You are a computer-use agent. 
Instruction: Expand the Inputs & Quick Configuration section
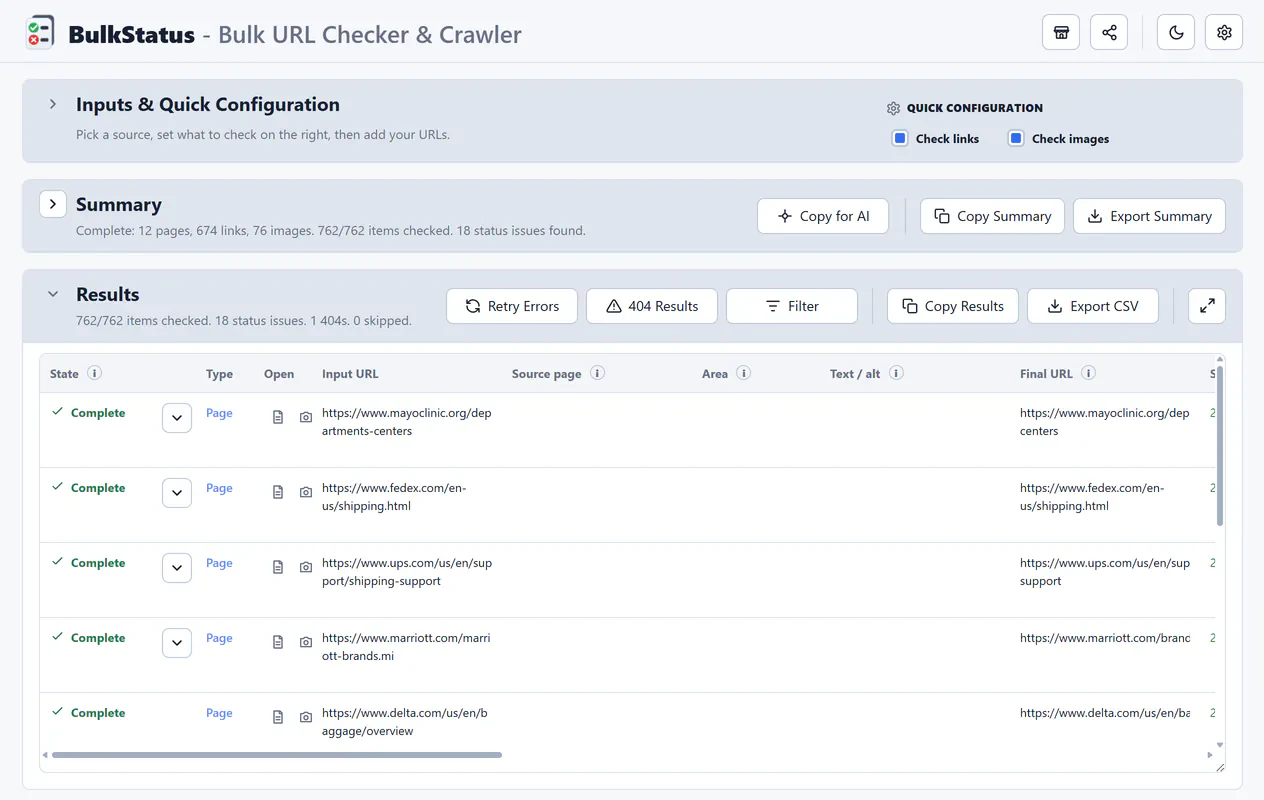(53, 104)
